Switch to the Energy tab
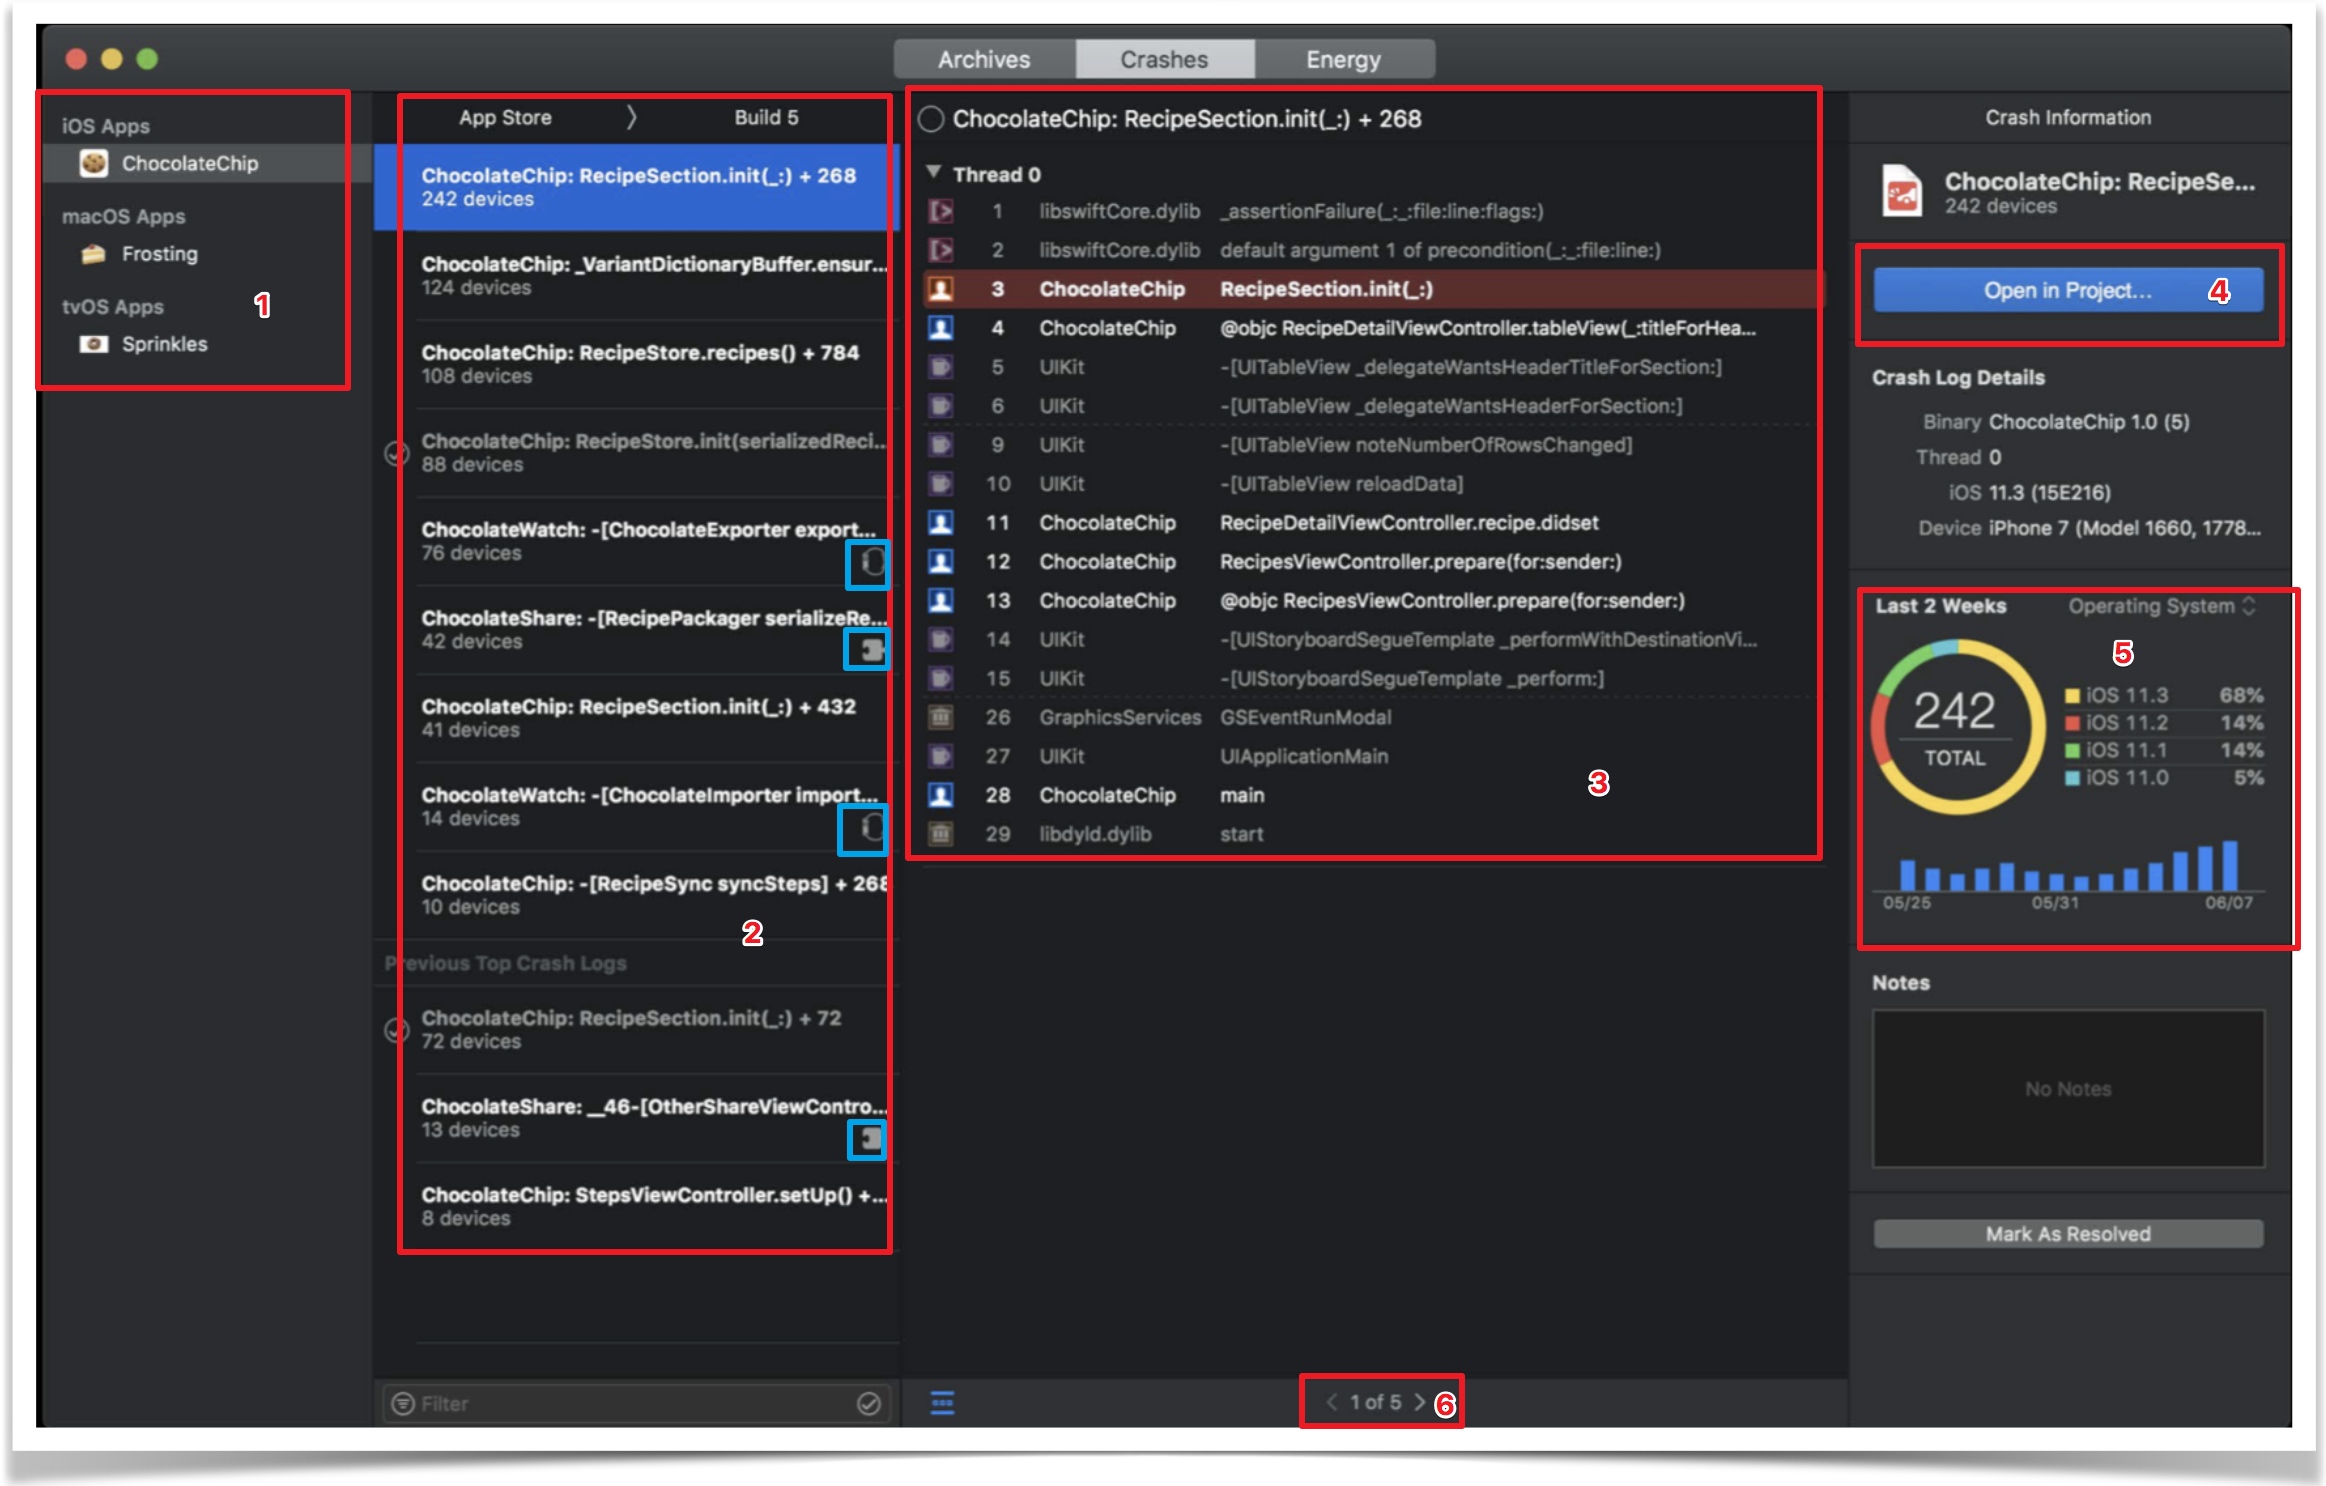Viewport: 2326px width, 1486px height. pos(1343,60)
